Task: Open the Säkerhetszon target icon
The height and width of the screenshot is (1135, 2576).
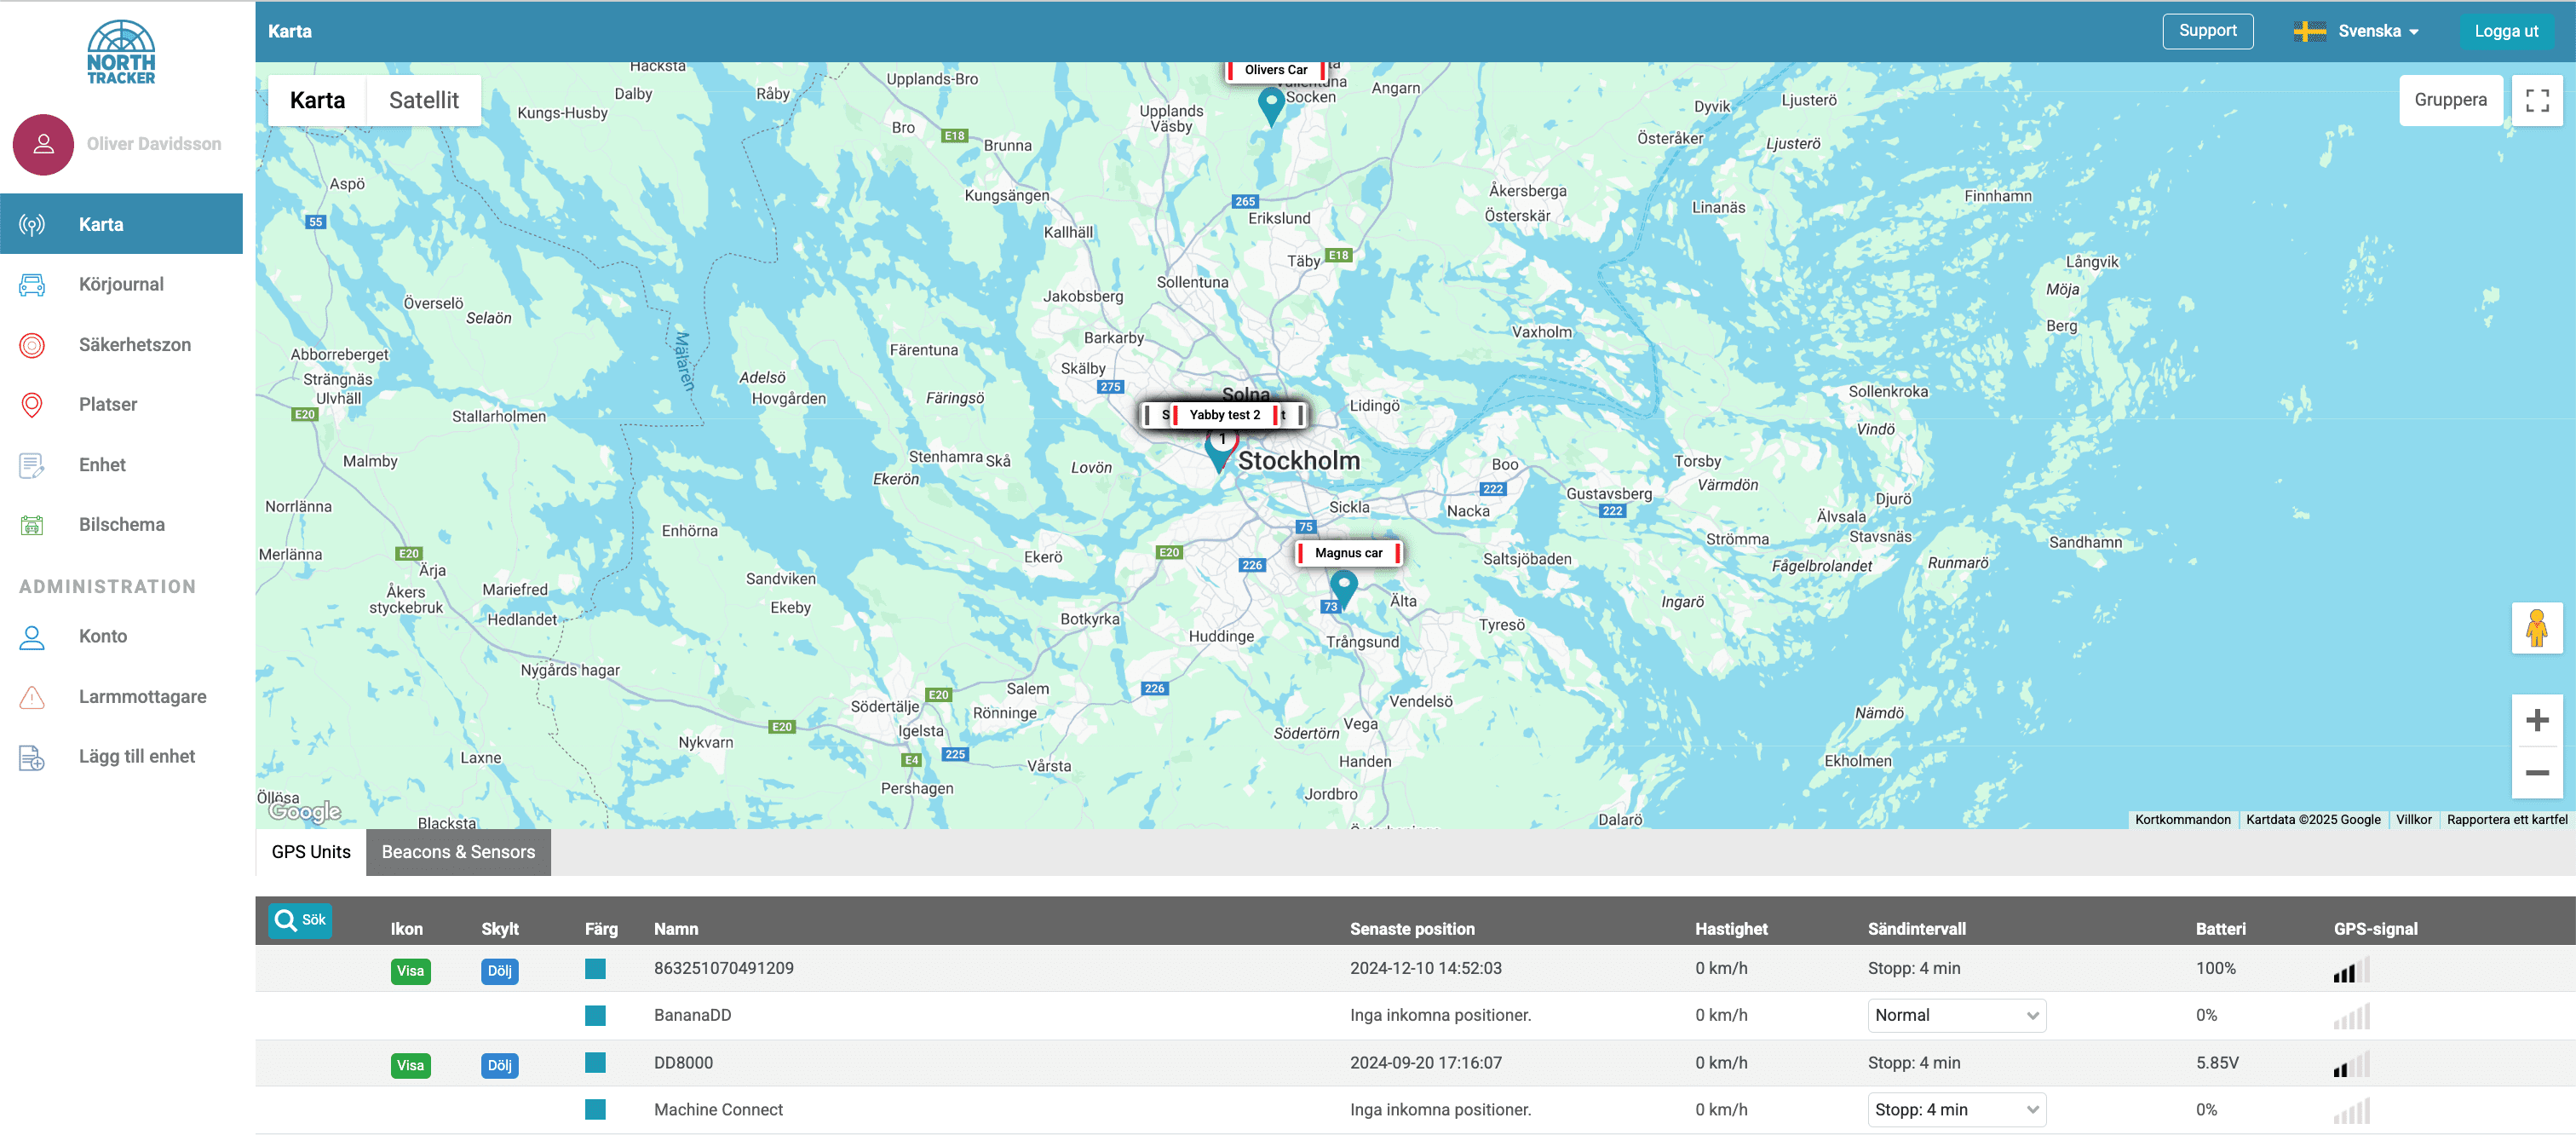Action: 32,345
